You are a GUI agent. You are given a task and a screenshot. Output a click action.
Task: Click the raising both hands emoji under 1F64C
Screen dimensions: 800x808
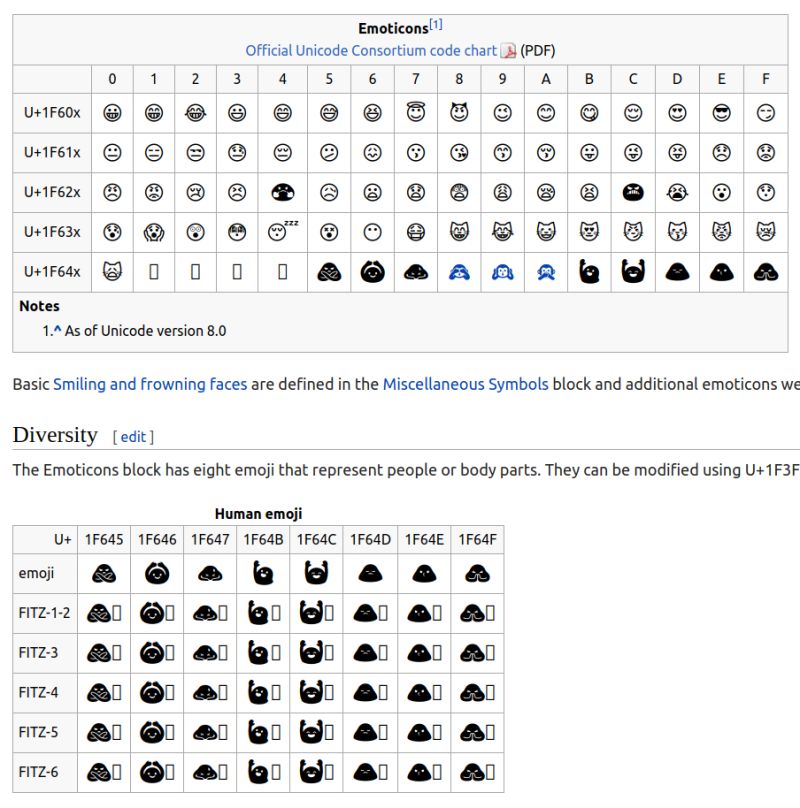tap(316, 573)
